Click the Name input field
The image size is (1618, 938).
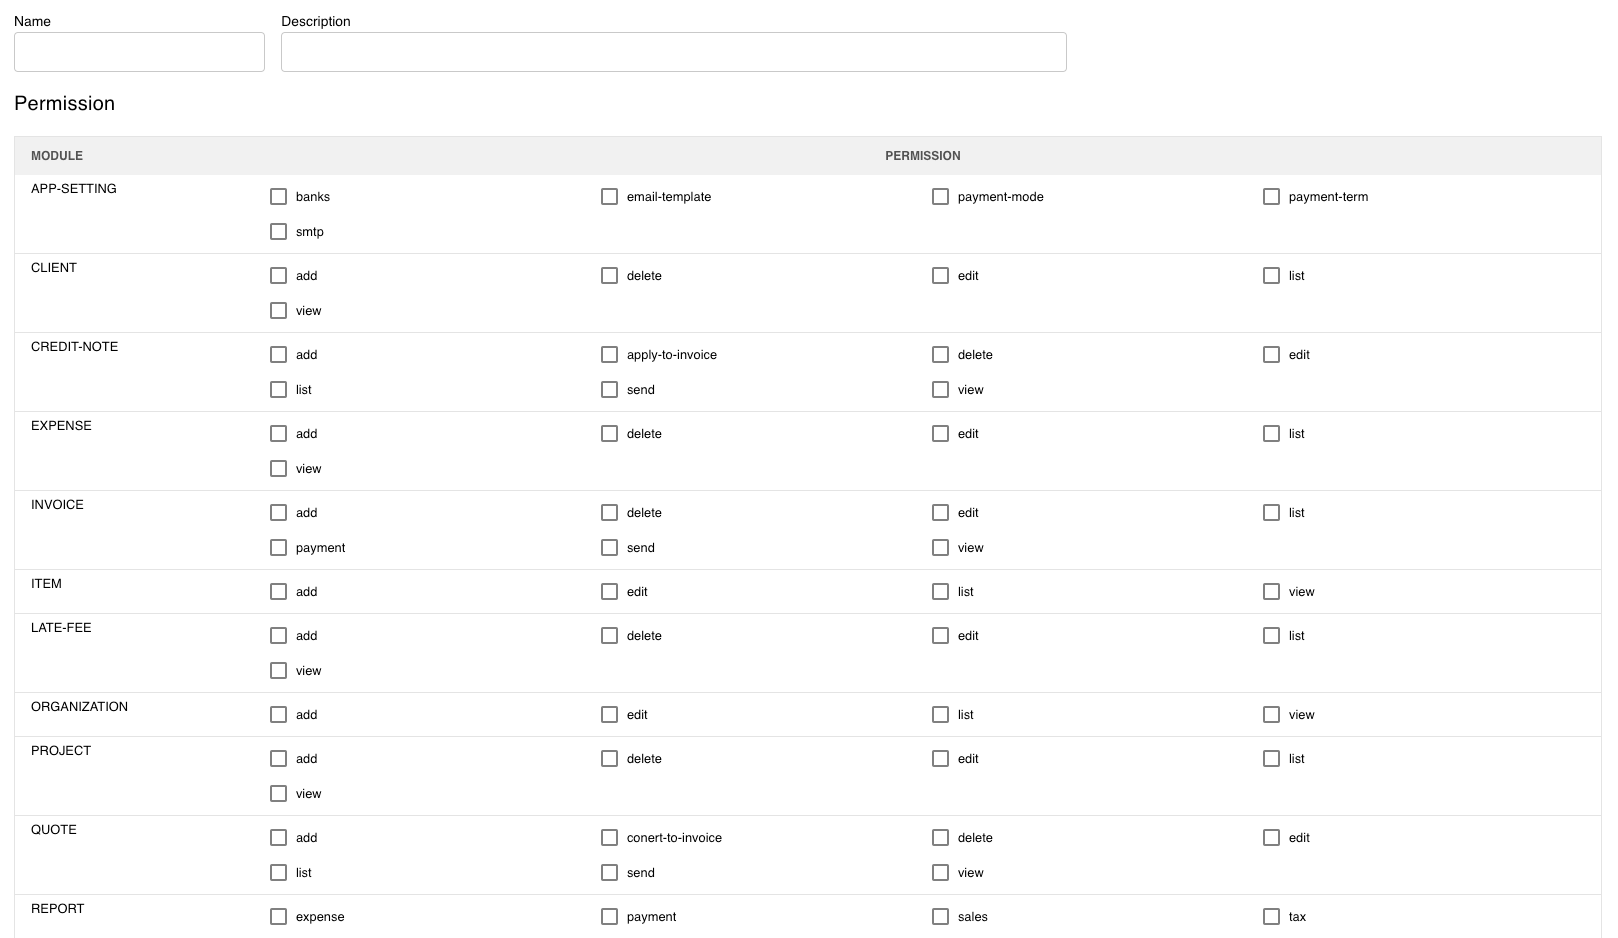pos(139,52)
